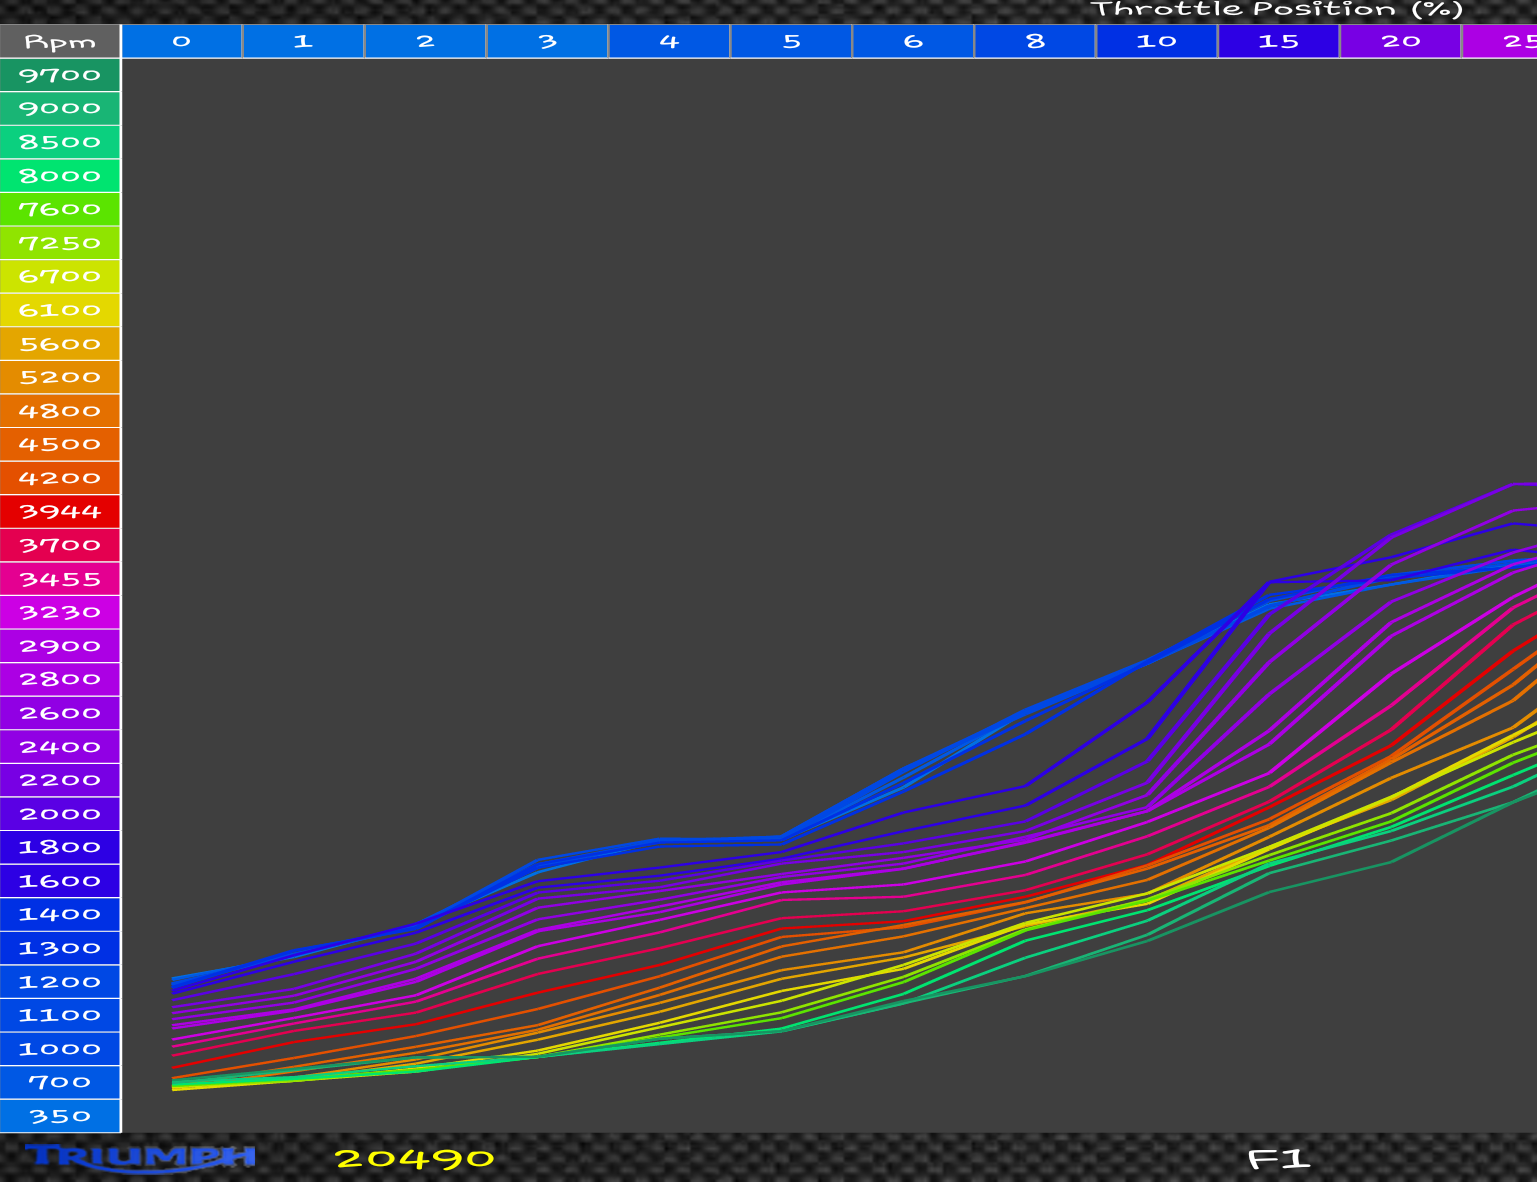Select the 6100 Rpm yellow cell

point(60,310)
